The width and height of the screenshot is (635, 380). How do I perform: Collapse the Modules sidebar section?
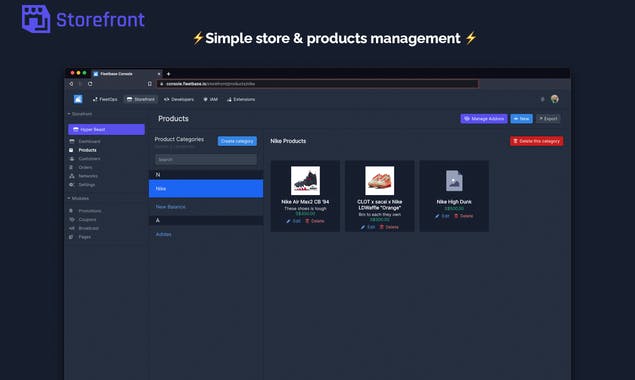(x=78, y=198)
